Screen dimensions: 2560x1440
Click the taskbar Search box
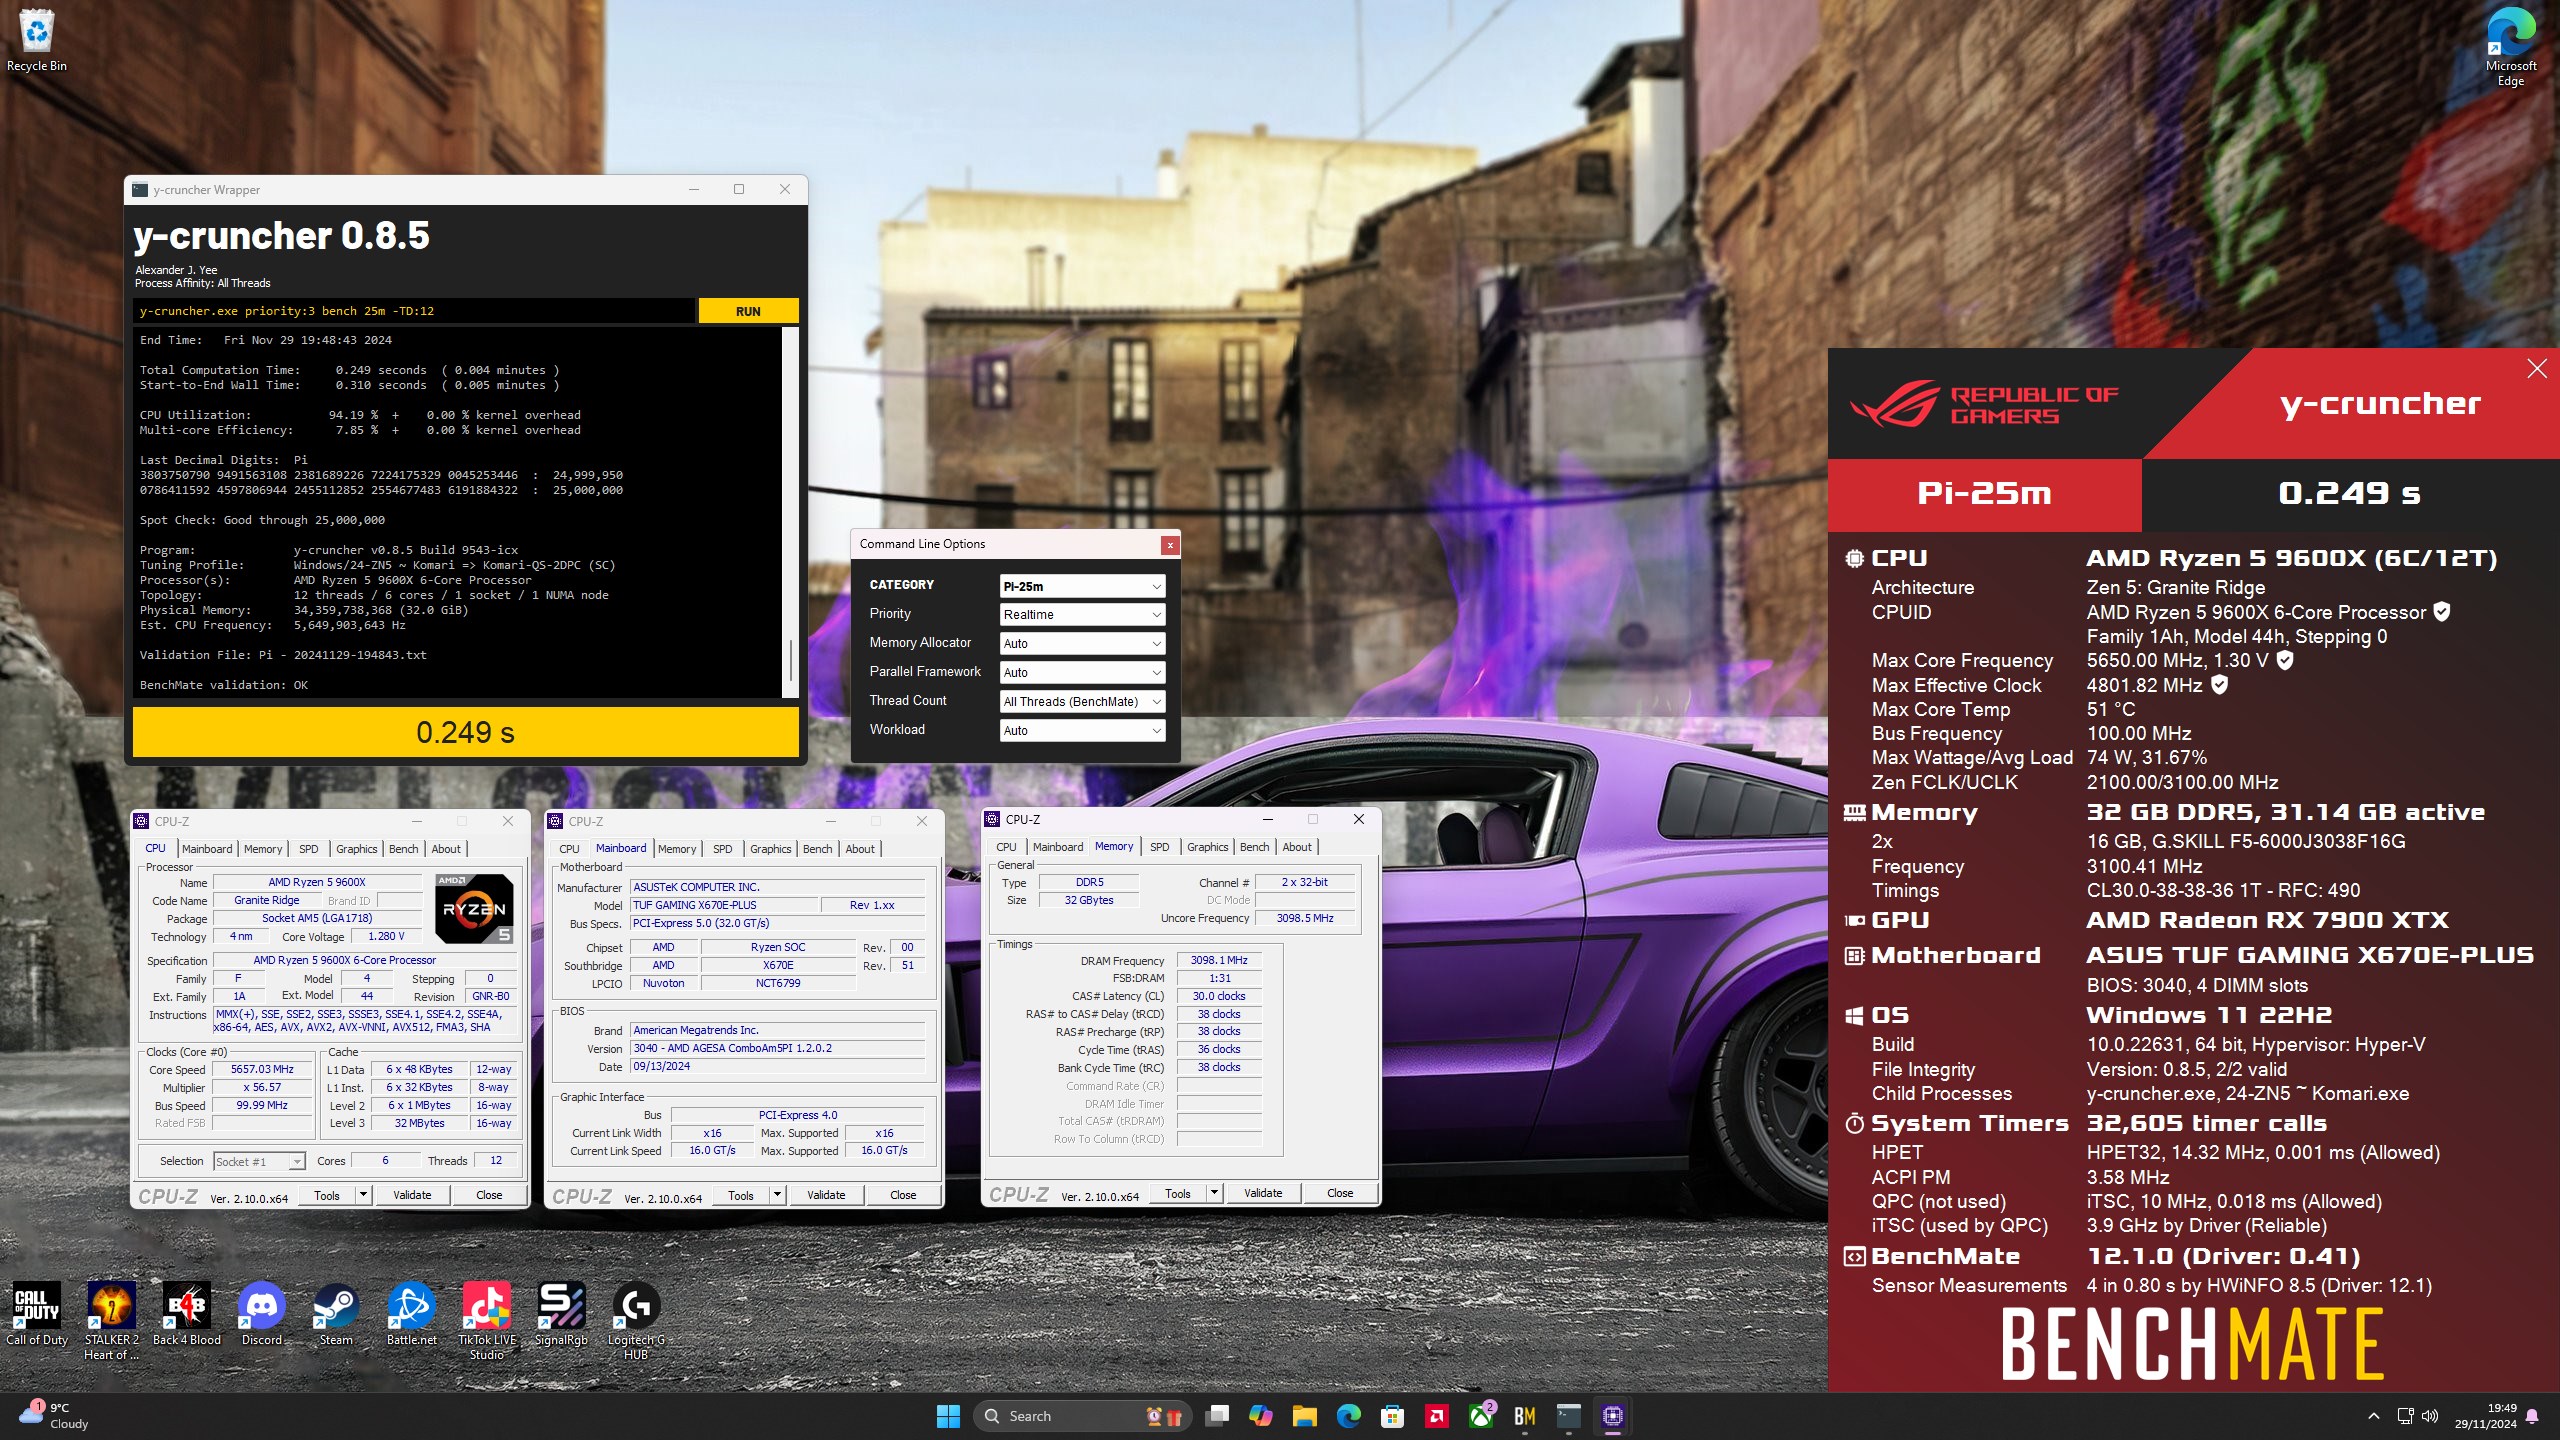click(1081, 1416)
